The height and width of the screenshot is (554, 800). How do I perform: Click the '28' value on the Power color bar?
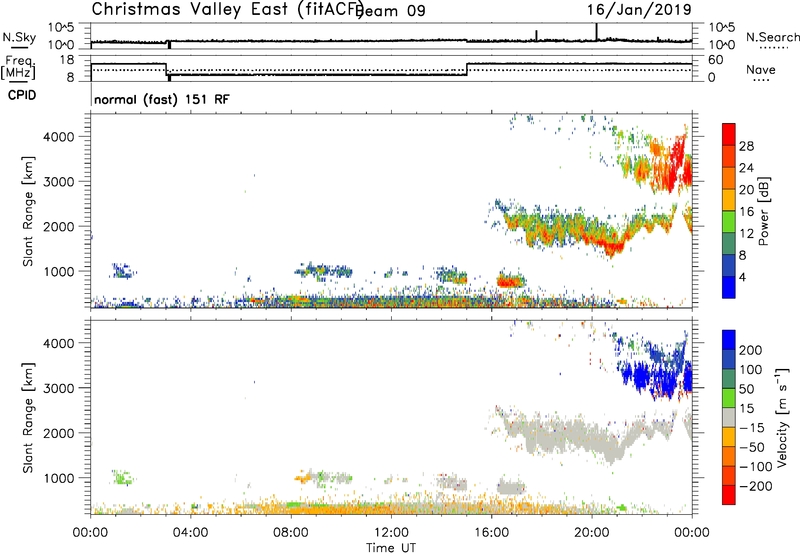(x=746, y=146)
